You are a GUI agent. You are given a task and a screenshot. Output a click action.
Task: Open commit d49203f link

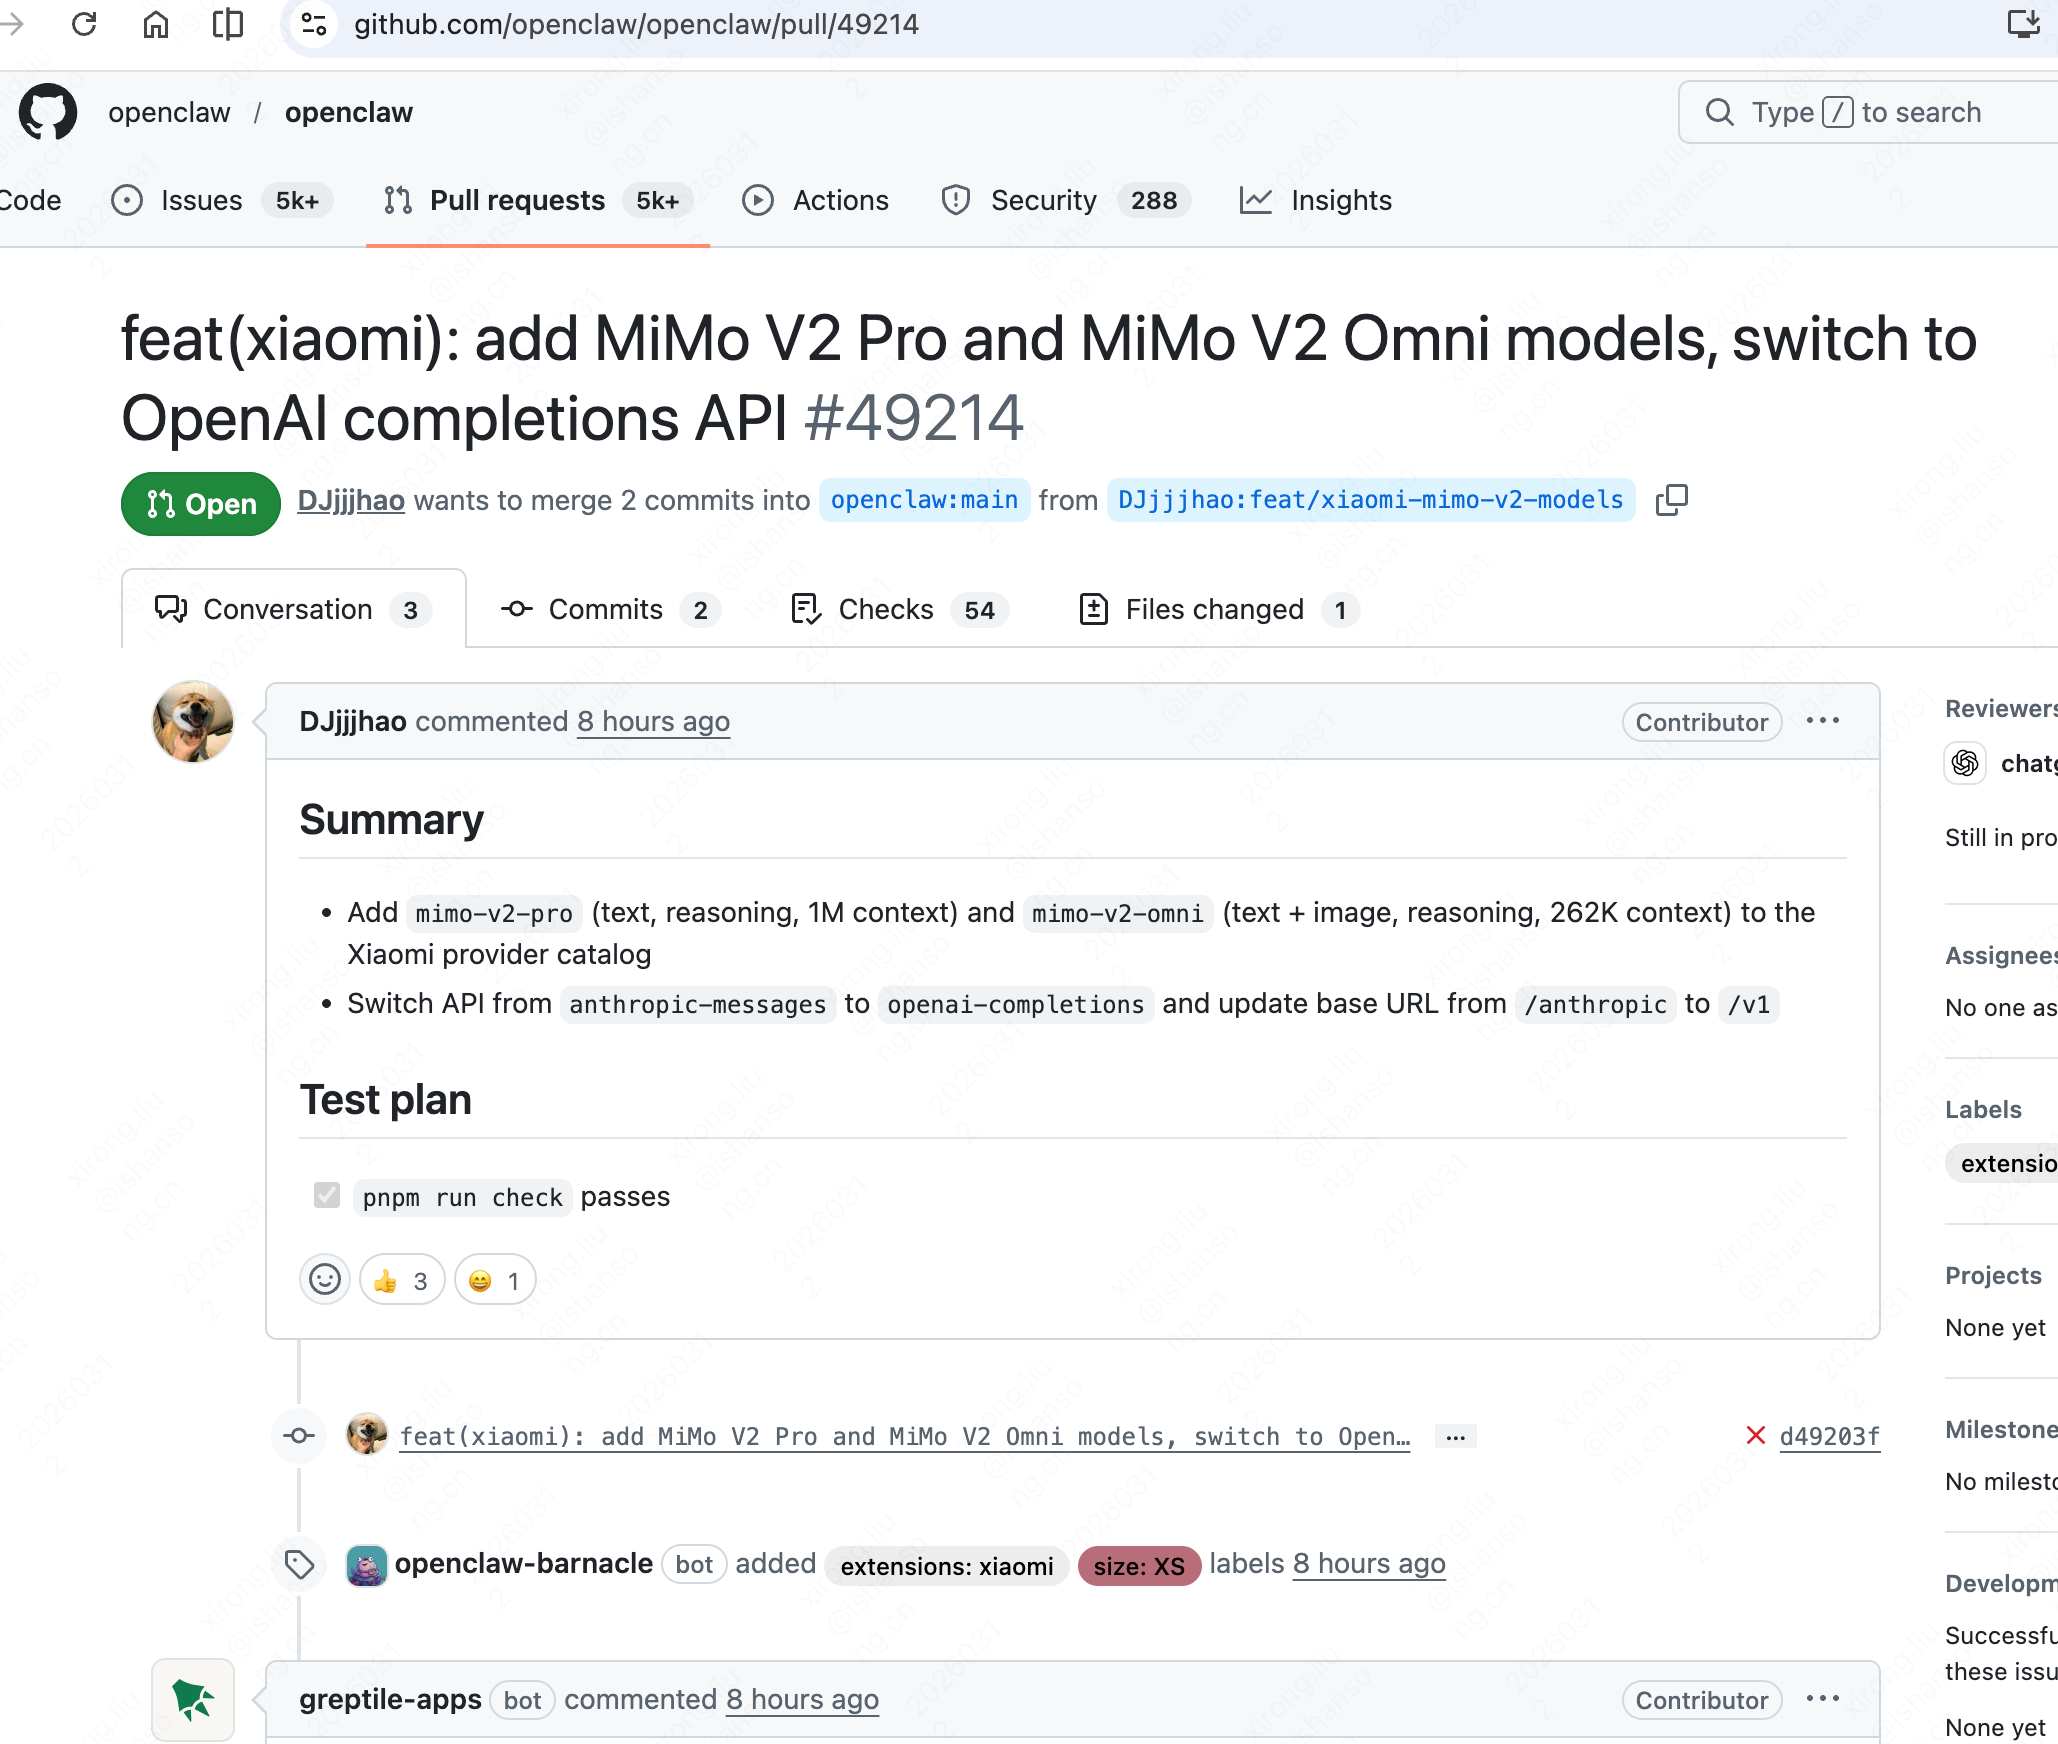1829,1436
